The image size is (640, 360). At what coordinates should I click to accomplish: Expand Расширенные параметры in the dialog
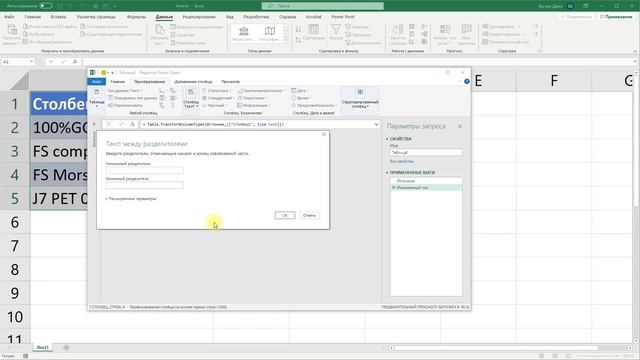(x=131, y=199)
